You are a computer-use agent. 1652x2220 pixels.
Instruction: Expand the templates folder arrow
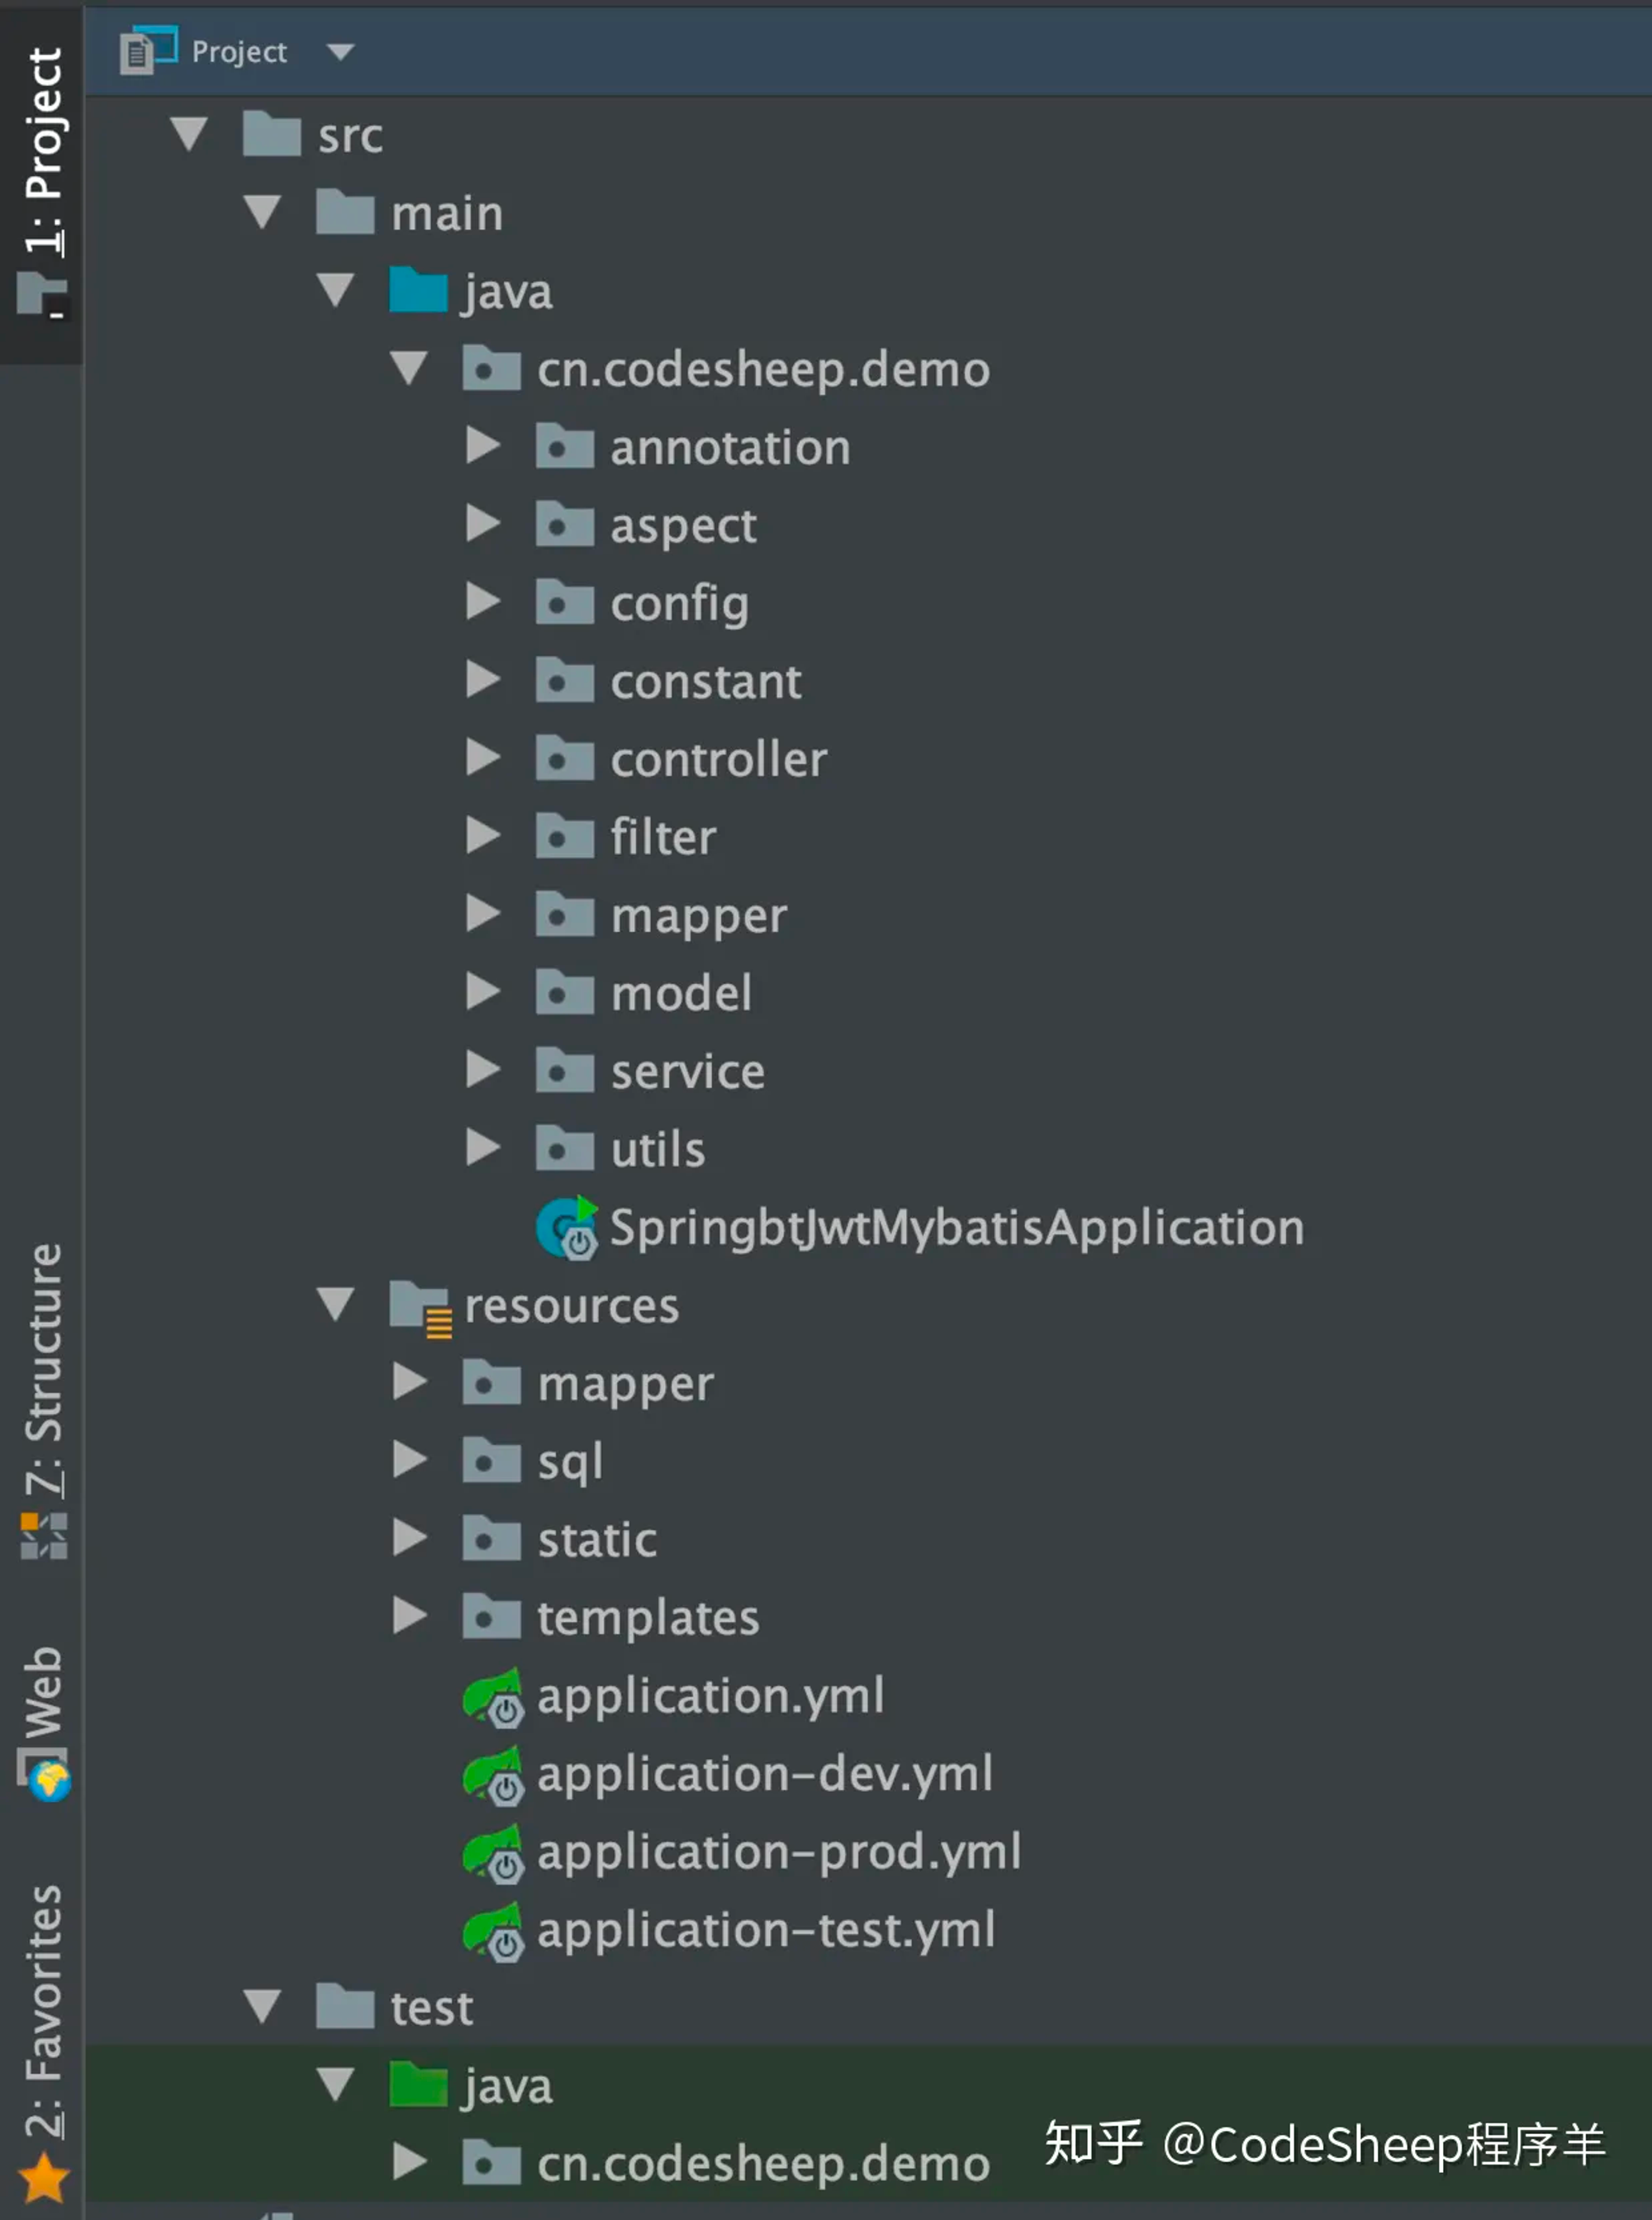409,1617
